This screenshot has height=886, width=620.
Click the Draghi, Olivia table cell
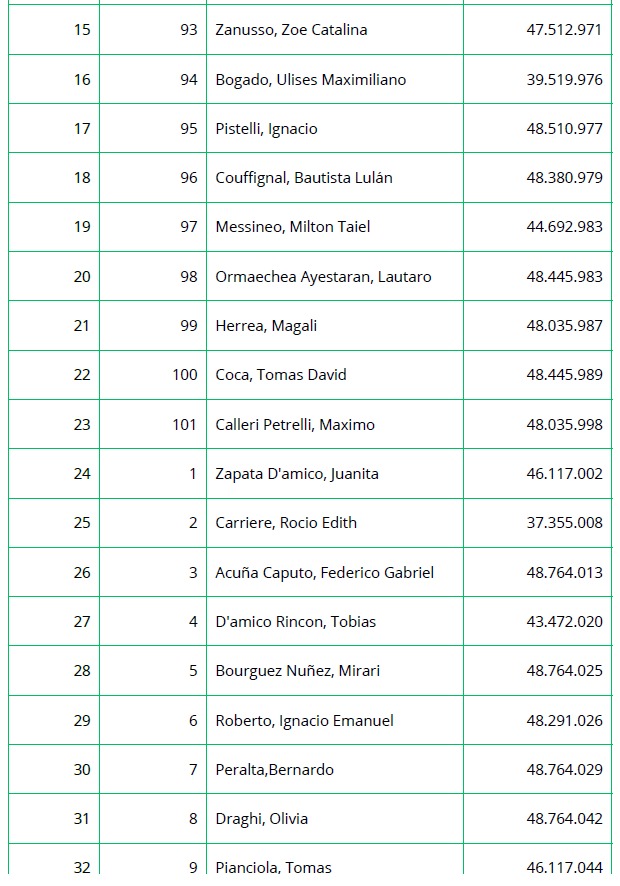[x=261, y=819]
